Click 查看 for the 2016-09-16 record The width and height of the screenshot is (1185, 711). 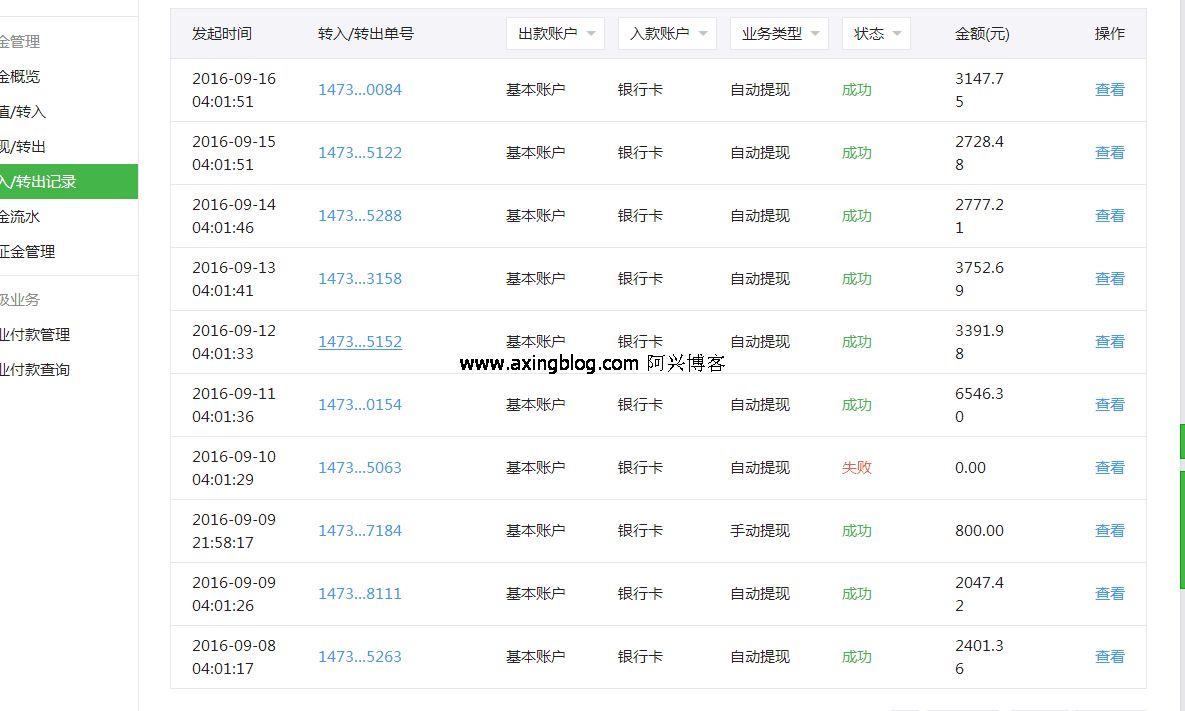(x=1109, y=90)
